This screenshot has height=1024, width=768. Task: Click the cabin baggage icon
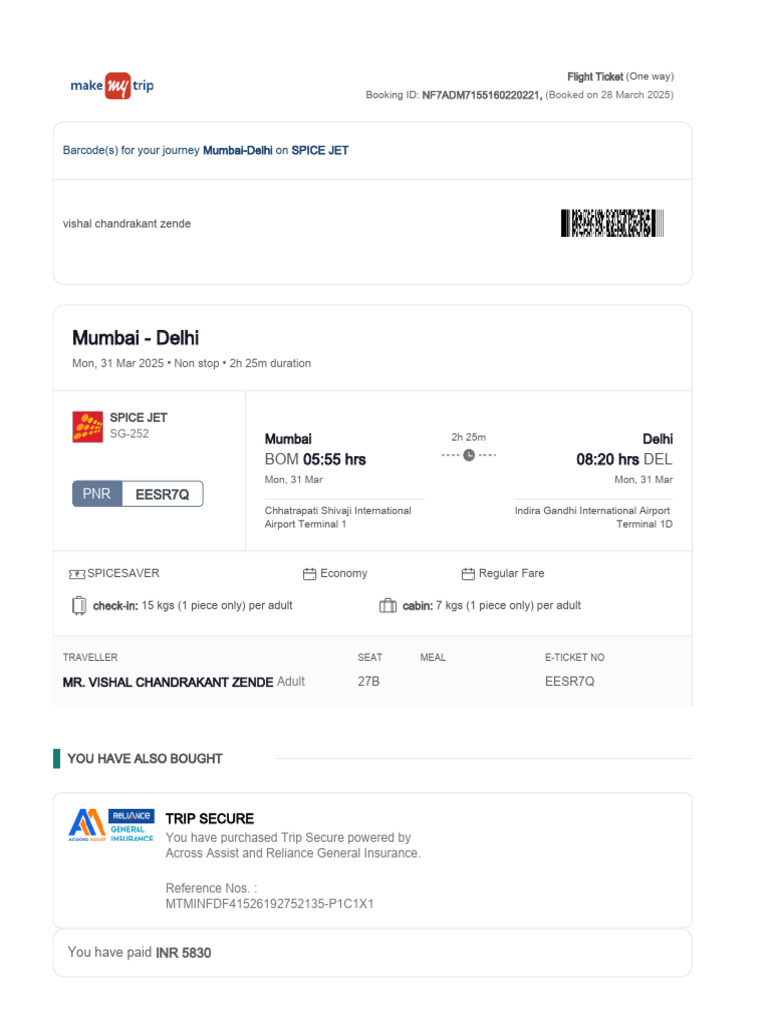(388, 605)
